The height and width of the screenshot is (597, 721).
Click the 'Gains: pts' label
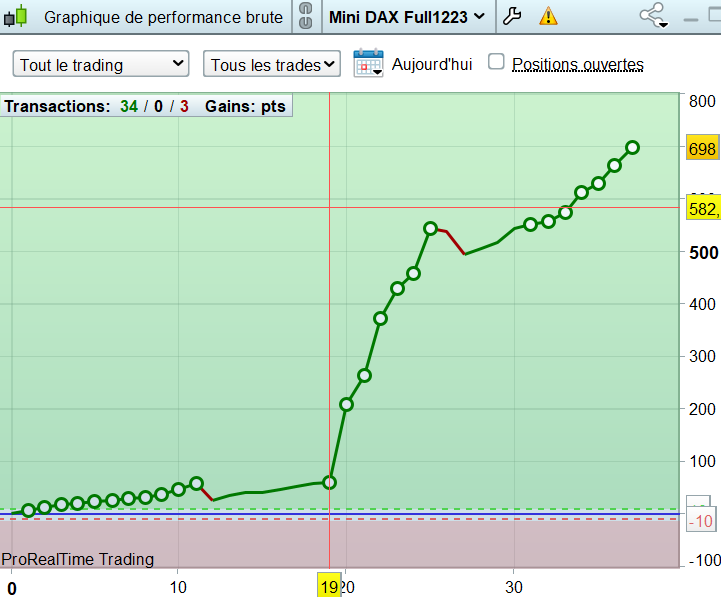click(245, 106)
